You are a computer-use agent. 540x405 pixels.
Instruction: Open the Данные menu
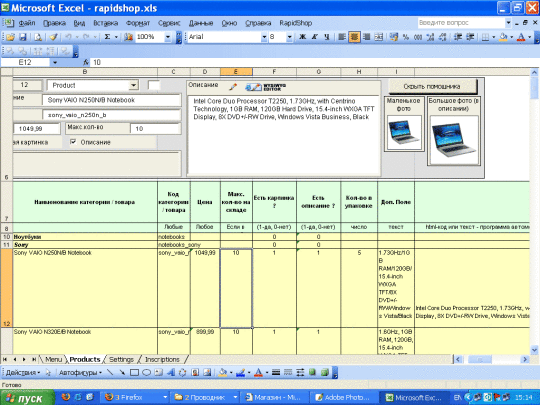click(201, 23)
